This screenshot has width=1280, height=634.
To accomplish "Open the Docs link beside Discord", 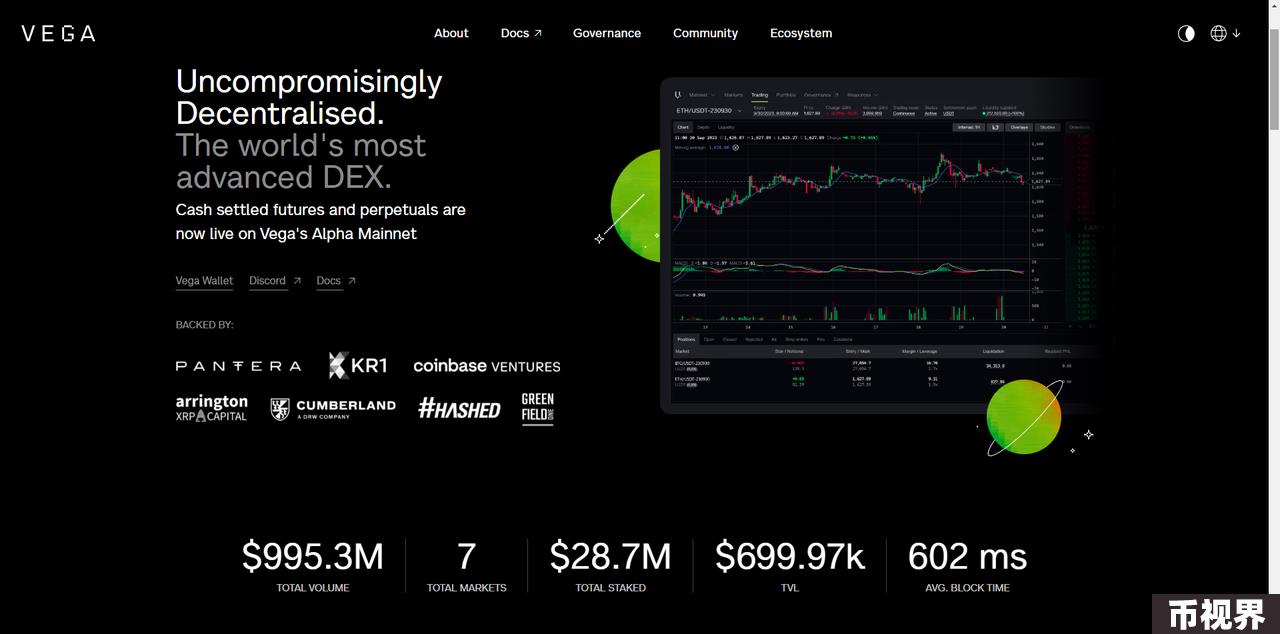I will coord(336,281).
